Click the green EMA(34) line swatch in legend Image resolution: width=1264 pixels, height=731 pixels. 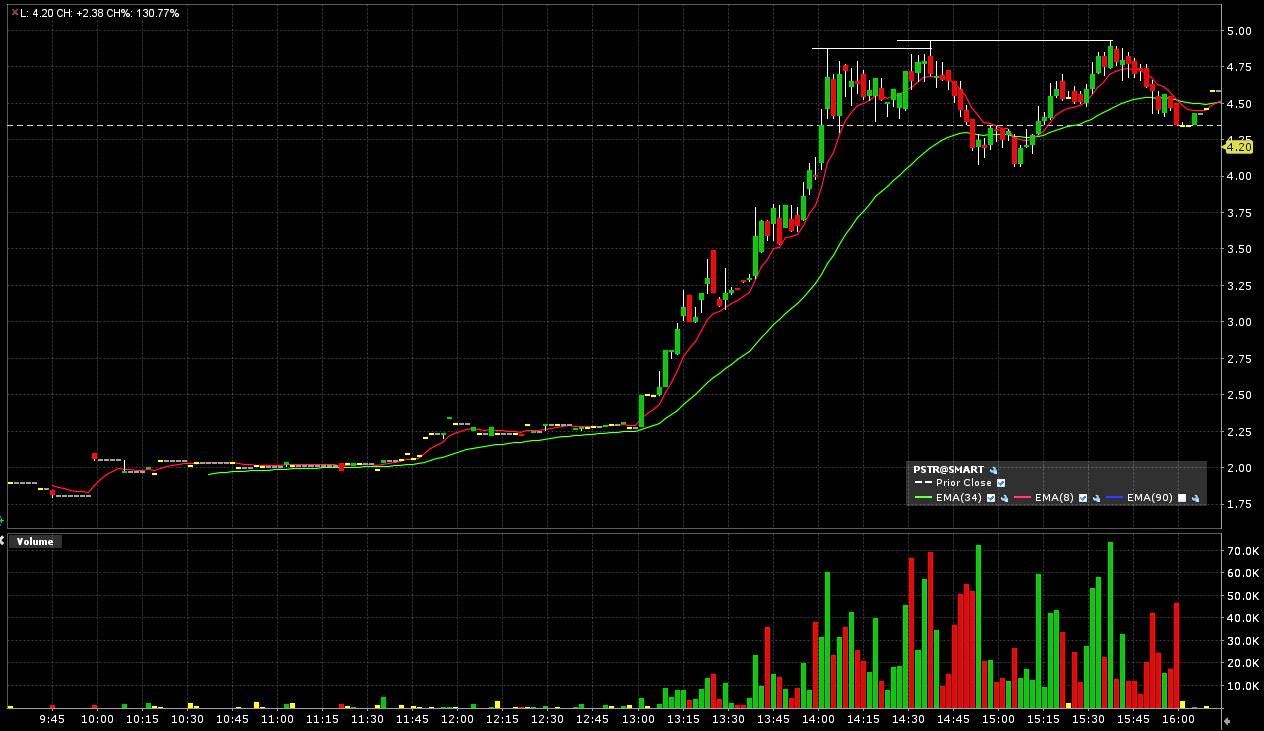point(923,497)
